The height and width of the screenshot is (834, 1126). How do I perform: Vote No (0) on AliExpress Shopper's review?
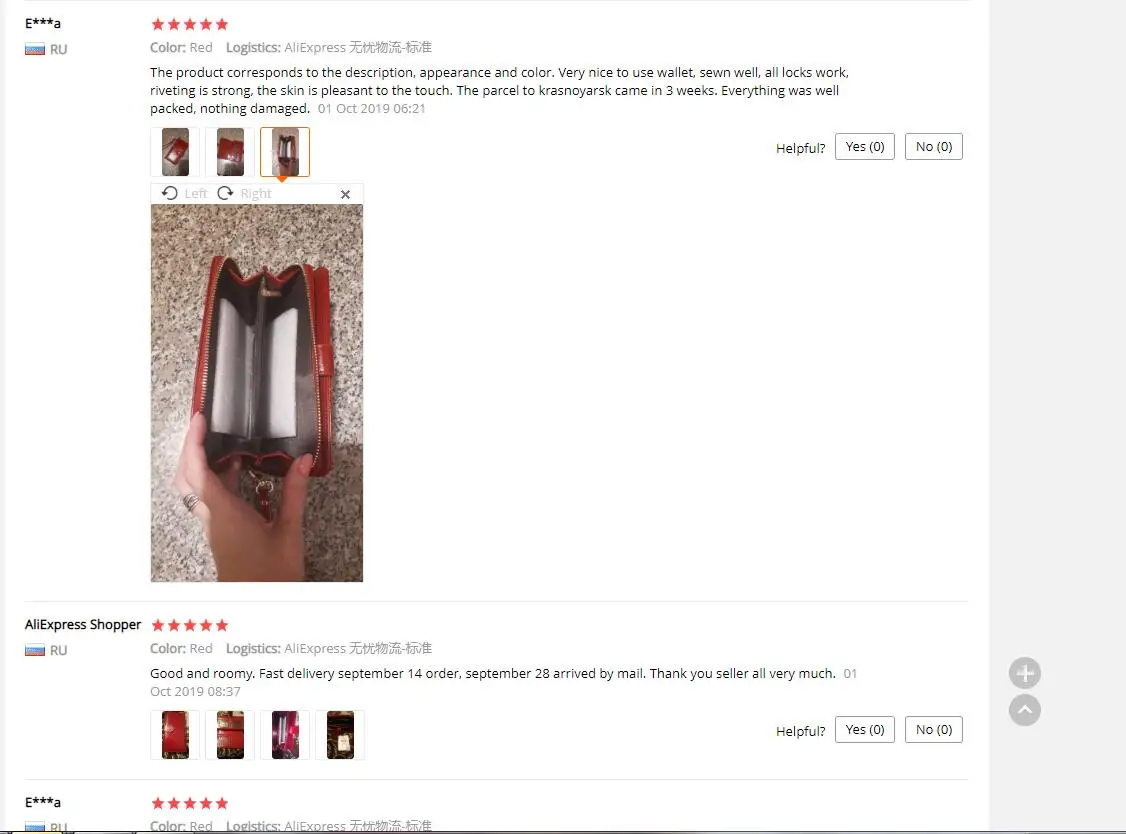934,730
